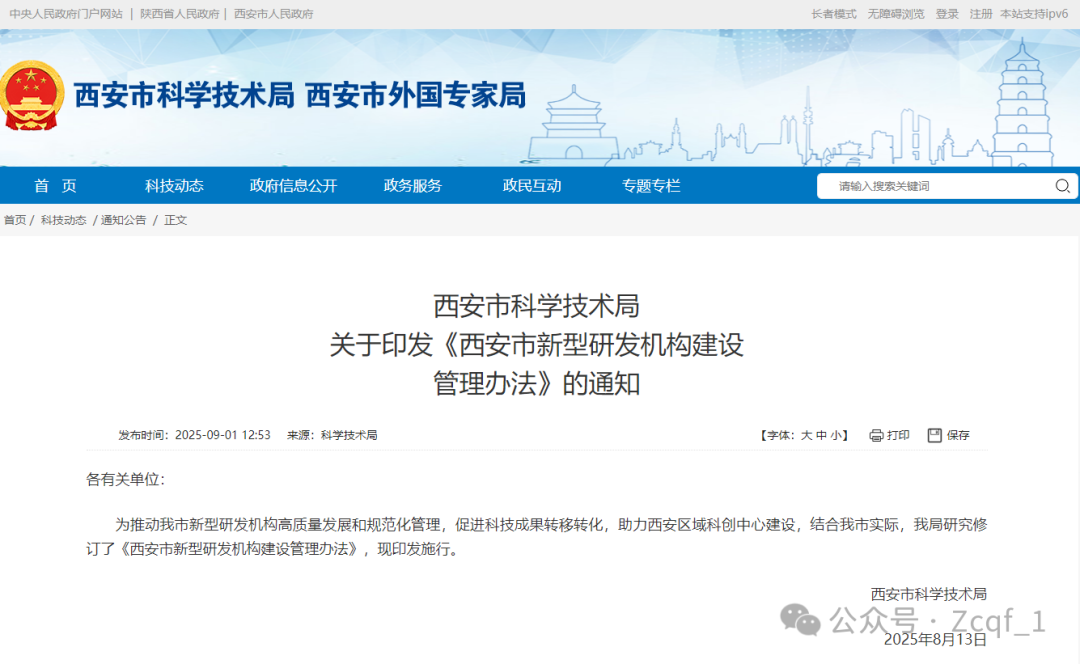Click the 登录 login link
Image resolution: width=1080 pixels, height=664 pixels.
coord(946,14)
